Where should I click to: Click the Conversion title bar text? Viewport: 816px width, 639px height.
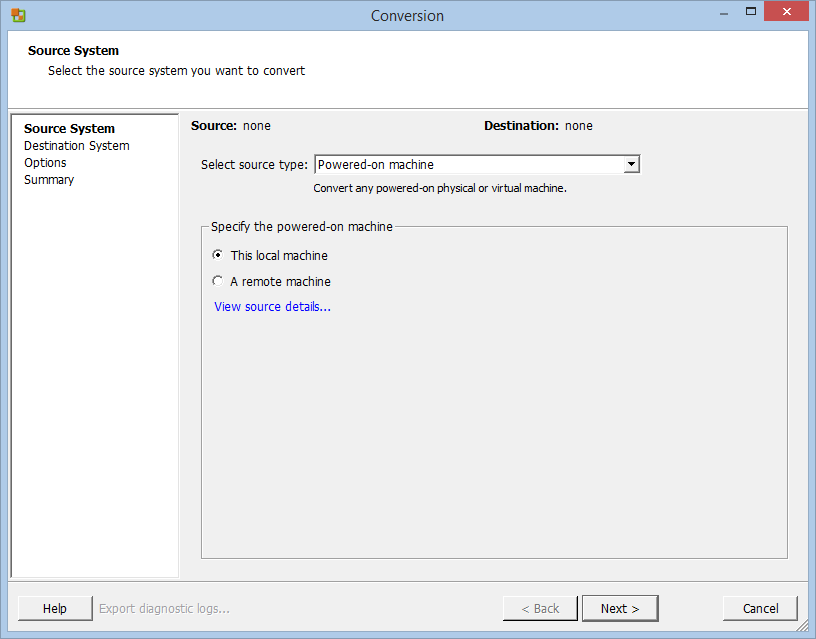(407, 16)
